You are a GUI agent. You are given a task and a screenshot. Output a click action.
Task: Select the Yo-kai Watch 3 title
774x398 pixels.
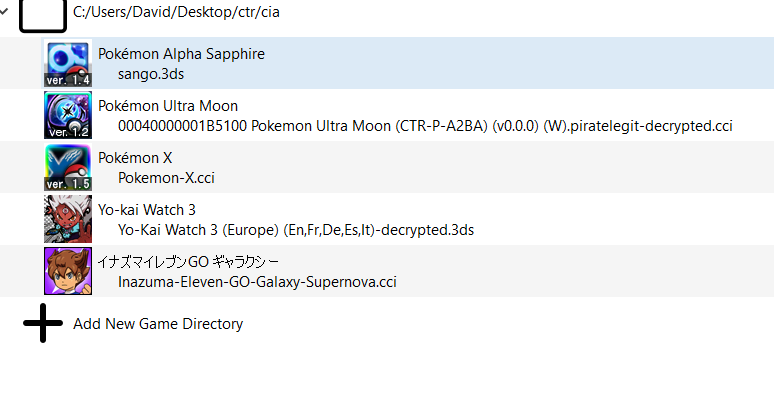click(147, 210)
